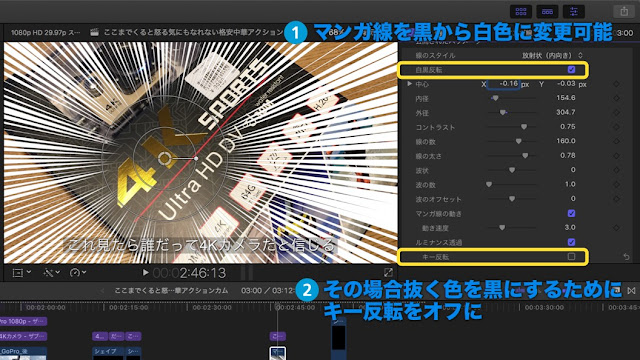
Task: Click the コントラスト slider handle
Action: (x=524, y=127)
